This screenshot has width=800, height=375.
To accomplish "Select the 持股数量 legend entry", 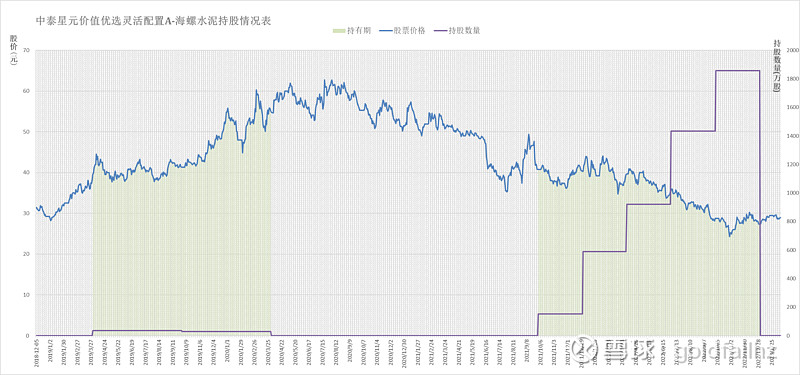I will click(x=456, y=31).
